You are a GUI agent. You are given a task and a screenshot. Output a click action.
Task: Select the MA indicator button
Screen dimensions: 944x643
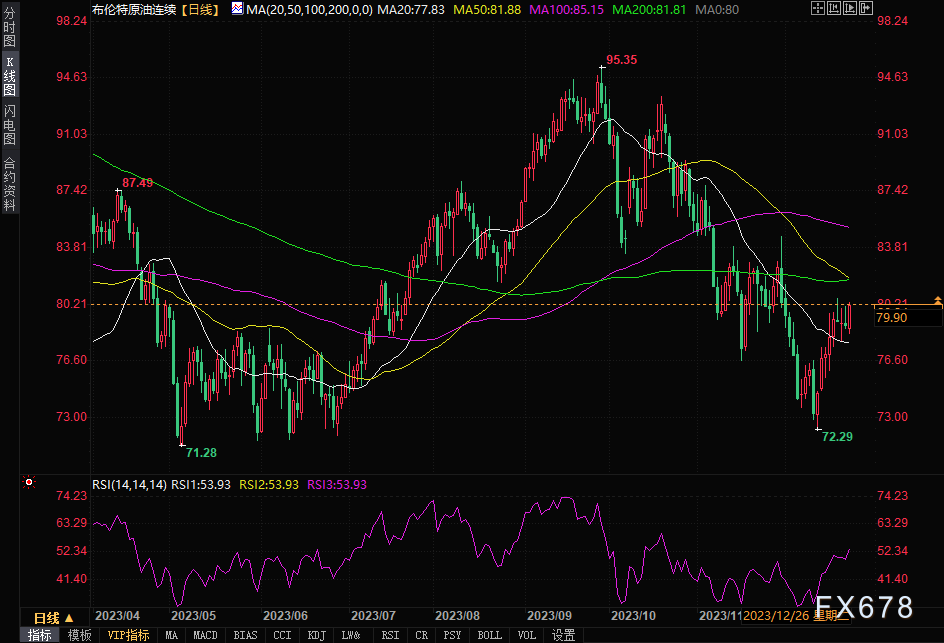(x=172, y=635)
